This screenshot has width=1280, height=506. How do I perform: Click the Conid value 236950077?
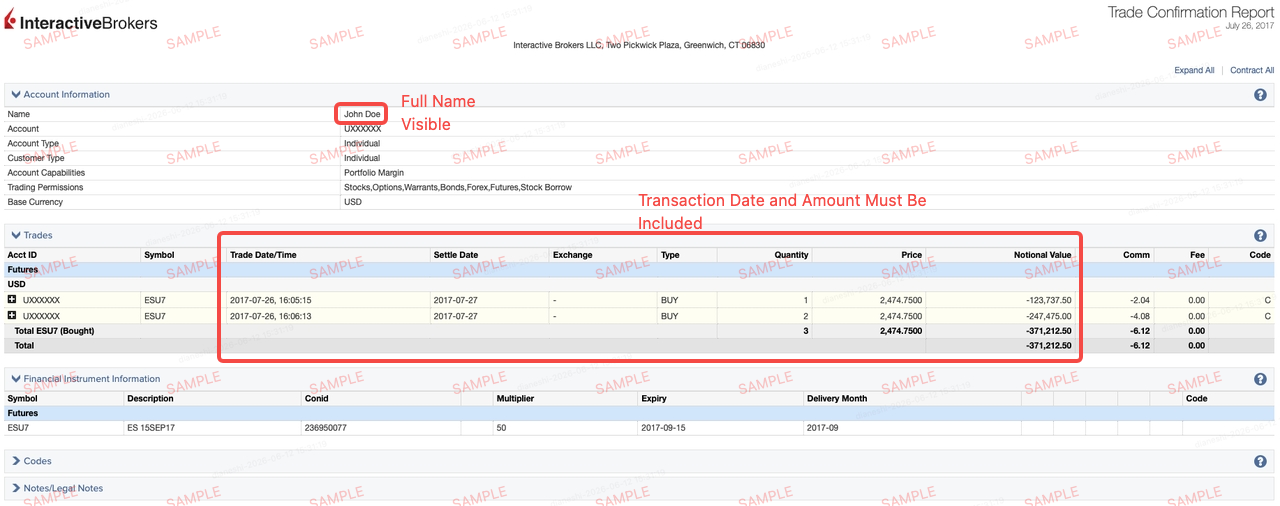325,427
